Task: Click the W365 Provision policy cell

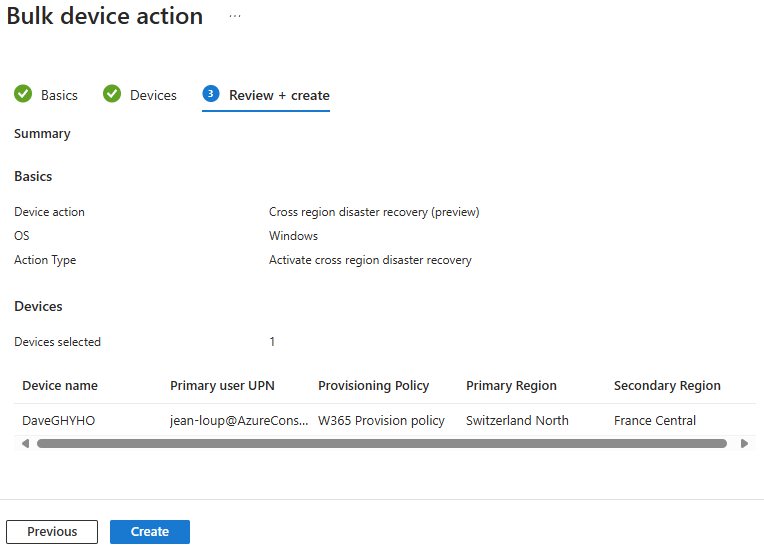Action: coord(381,420)
